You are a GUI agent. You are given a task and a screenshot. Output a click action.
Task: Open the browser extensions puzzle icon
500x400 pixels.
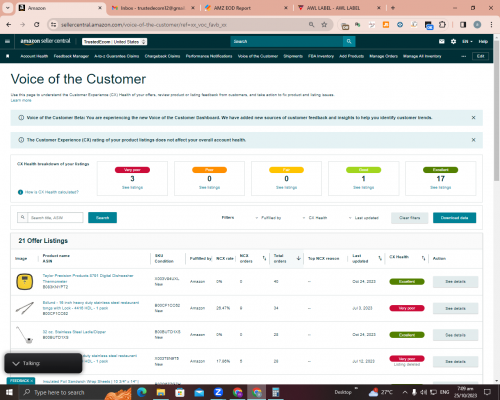pos(442,25)
